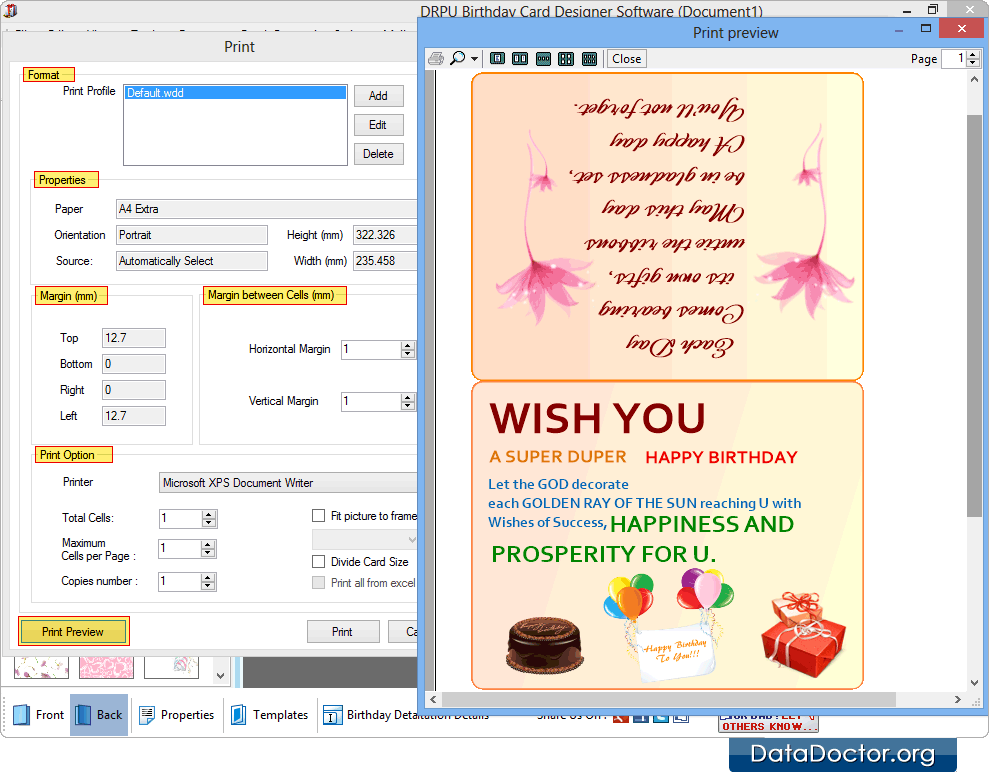Click the magnifier zoom icon in Print preview
989x772 pixels.
coord(458,59)
